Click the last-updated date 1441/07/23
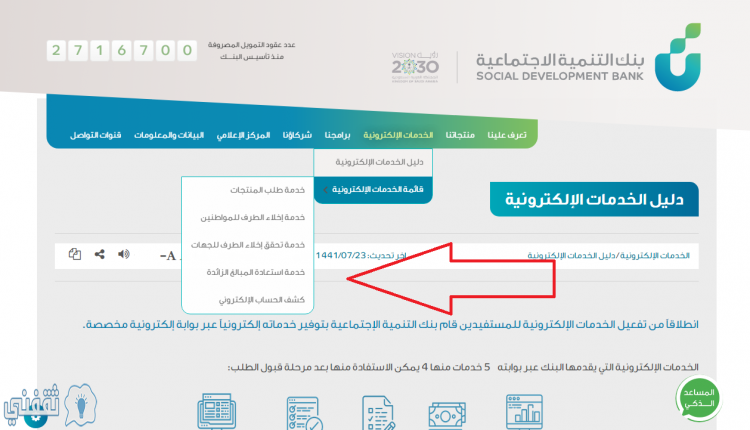The width and height of the screenshot is (750, 430). (341, 255)
